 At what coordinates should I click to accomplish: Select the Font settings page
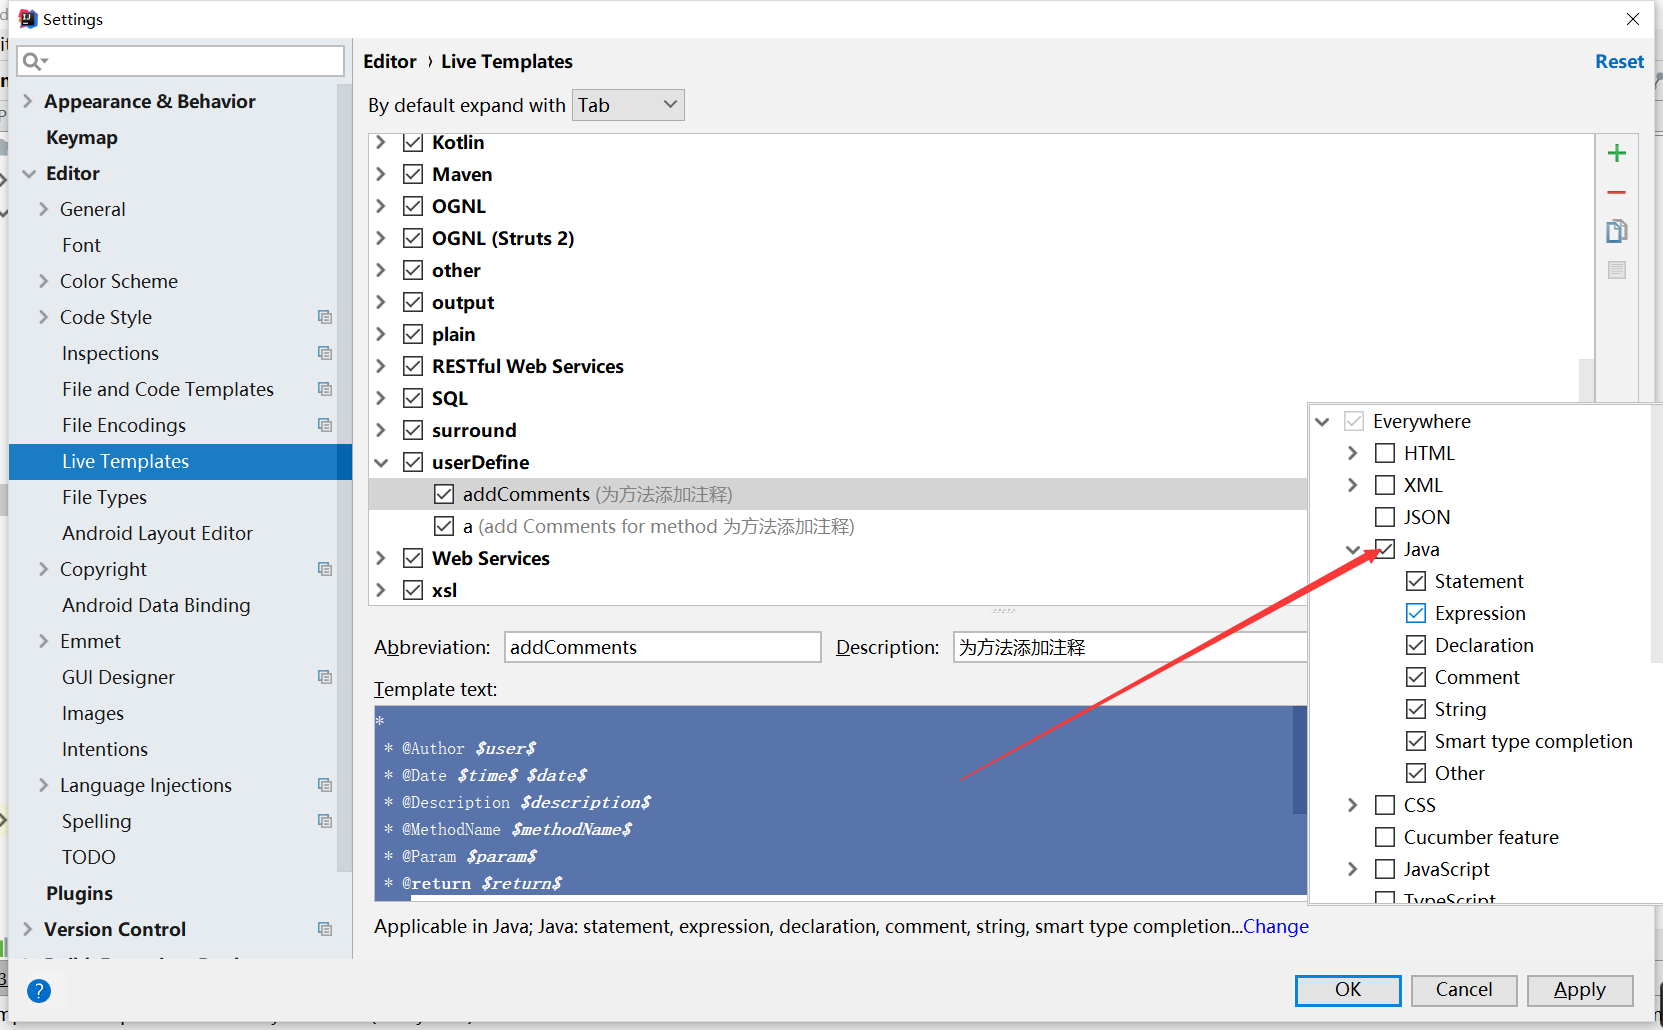(81, 245)
